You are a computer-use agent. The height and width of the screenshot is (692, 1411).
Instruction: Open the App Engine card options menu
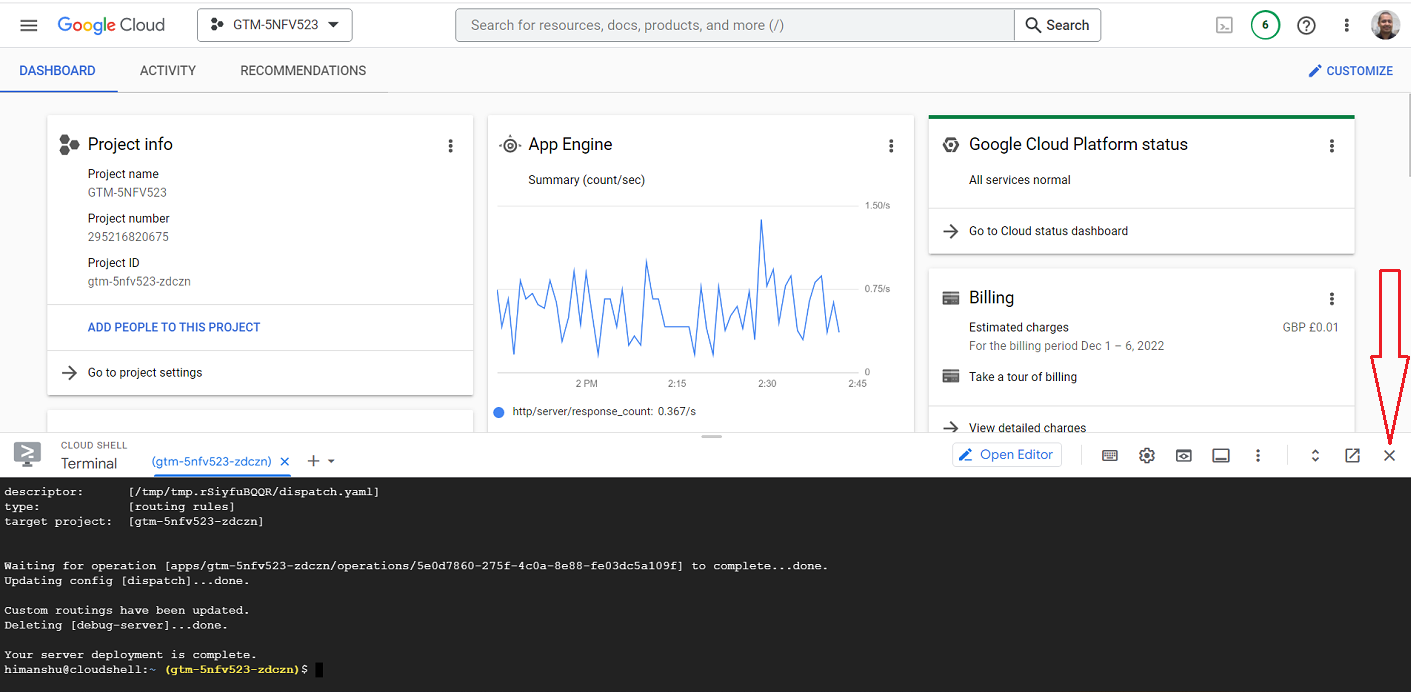pyautogui.click(x=891, y=146)
